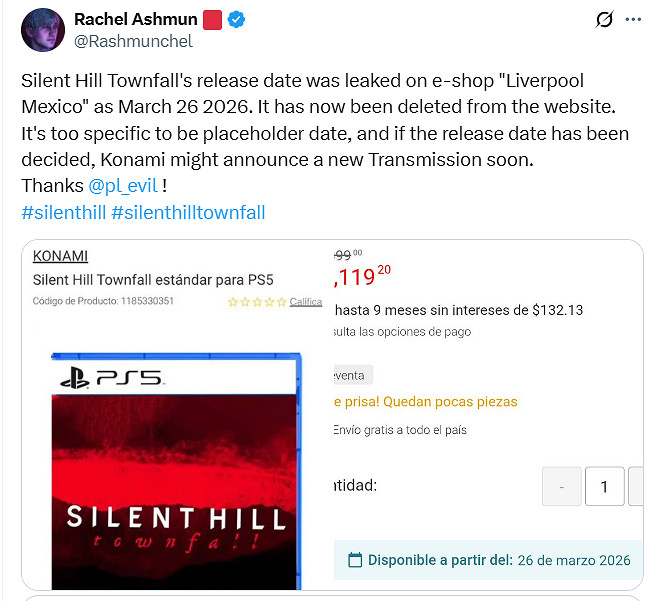Click the Grok icon on the post

(603, 19)
